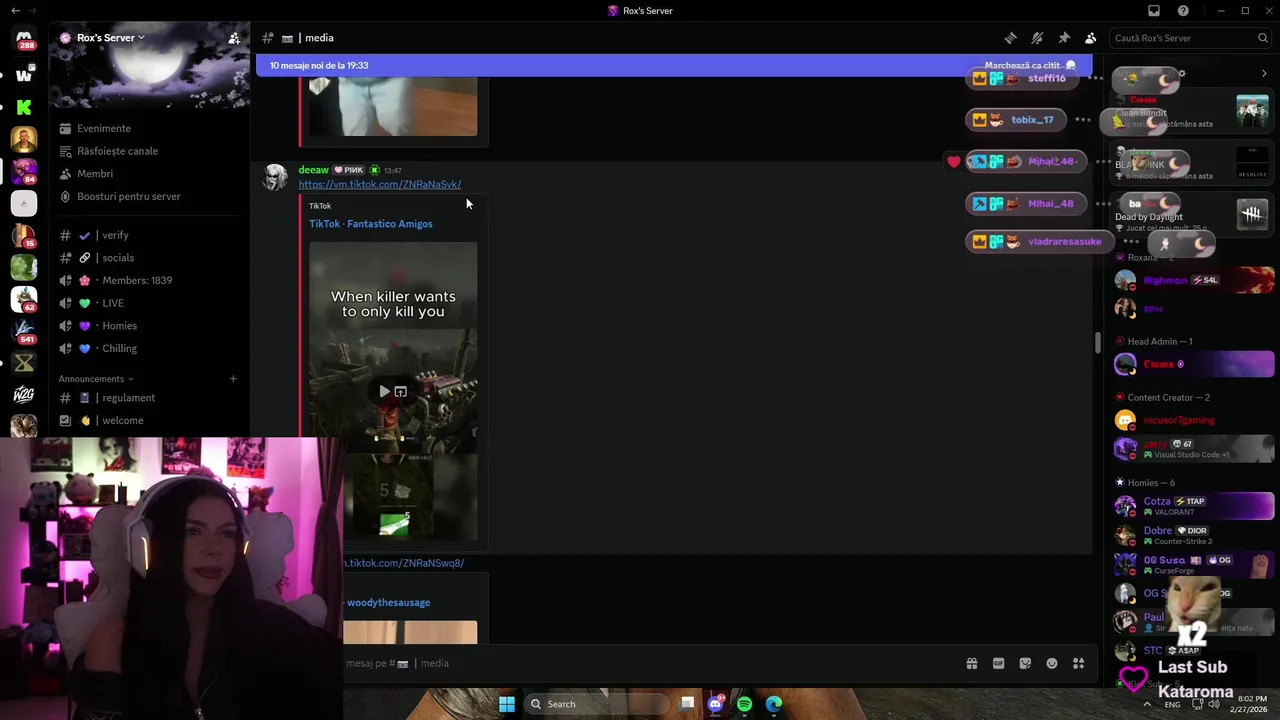Play the Fantastico Amigos TikTok video
Image resolution: width=1280 pixels, height=720 pixels.
point(384,391)
